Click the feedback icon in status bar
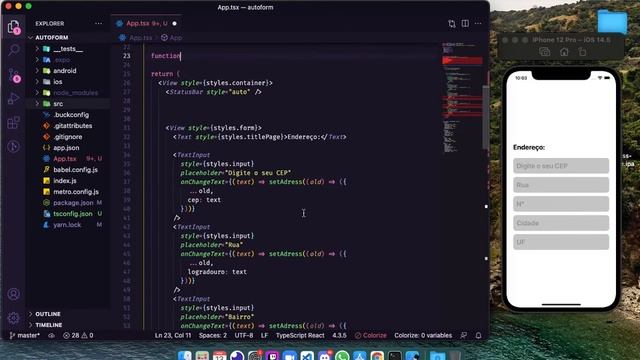This screenshot has width=640, height=360. click(x=464, y=336)
